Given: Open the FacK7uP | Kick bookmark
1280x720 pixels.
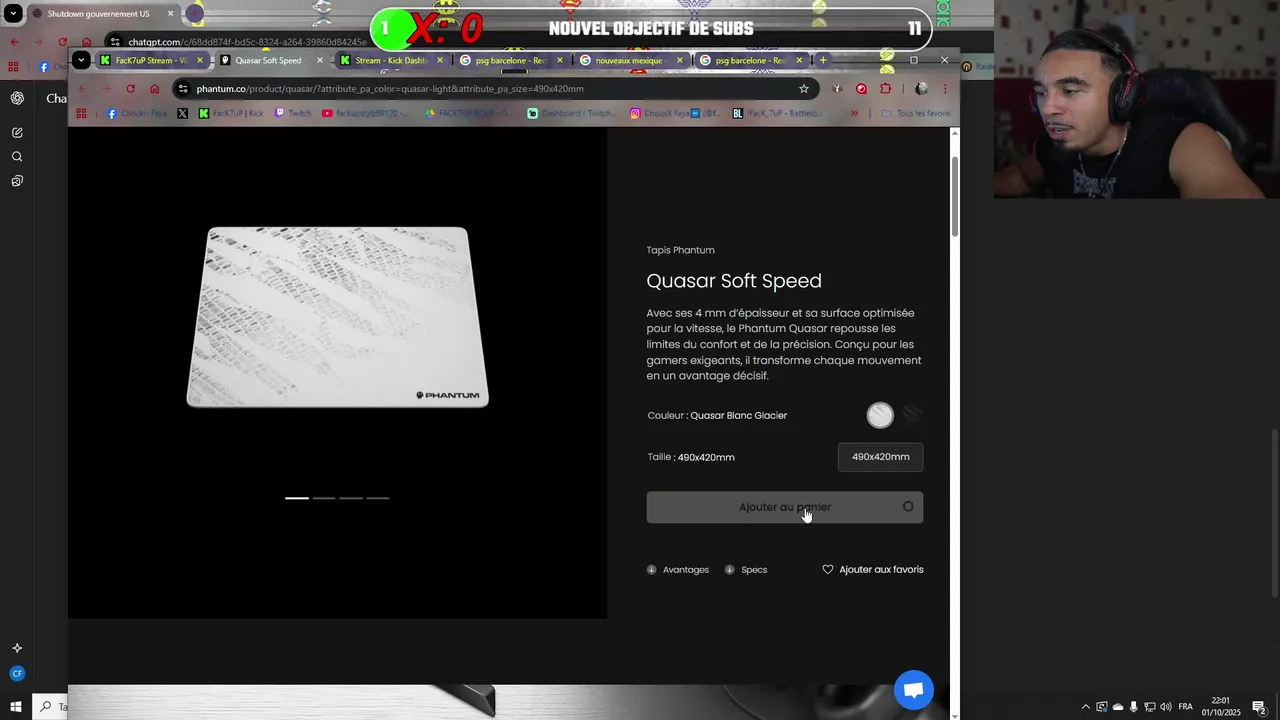Looking at the screenshot, I should pyautogui.click(x=231, y=113).
